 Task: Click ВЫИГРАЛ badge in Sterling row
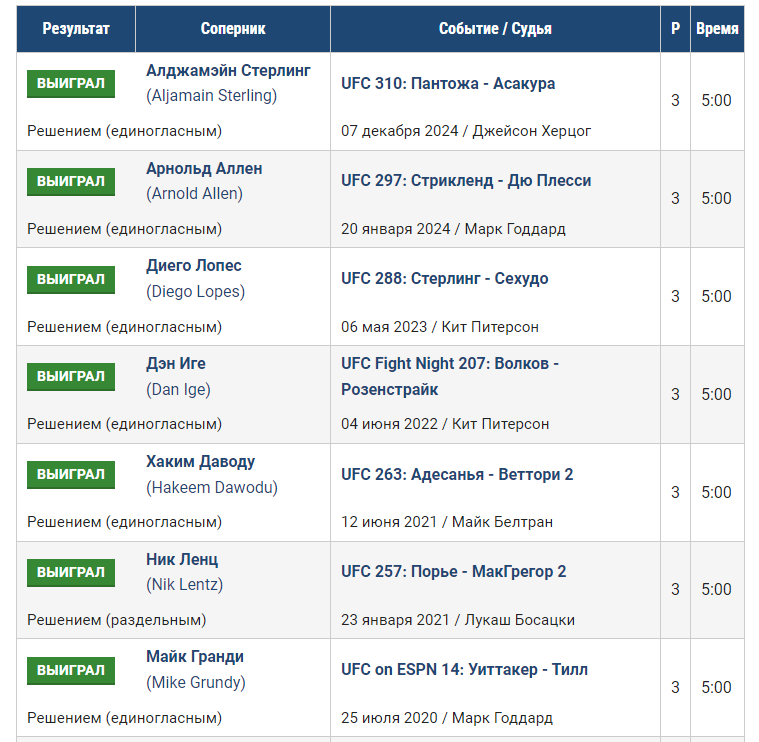click(71, 84)
